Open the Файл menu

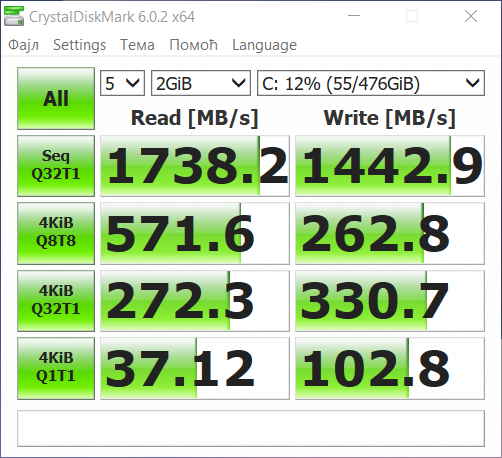23,45
